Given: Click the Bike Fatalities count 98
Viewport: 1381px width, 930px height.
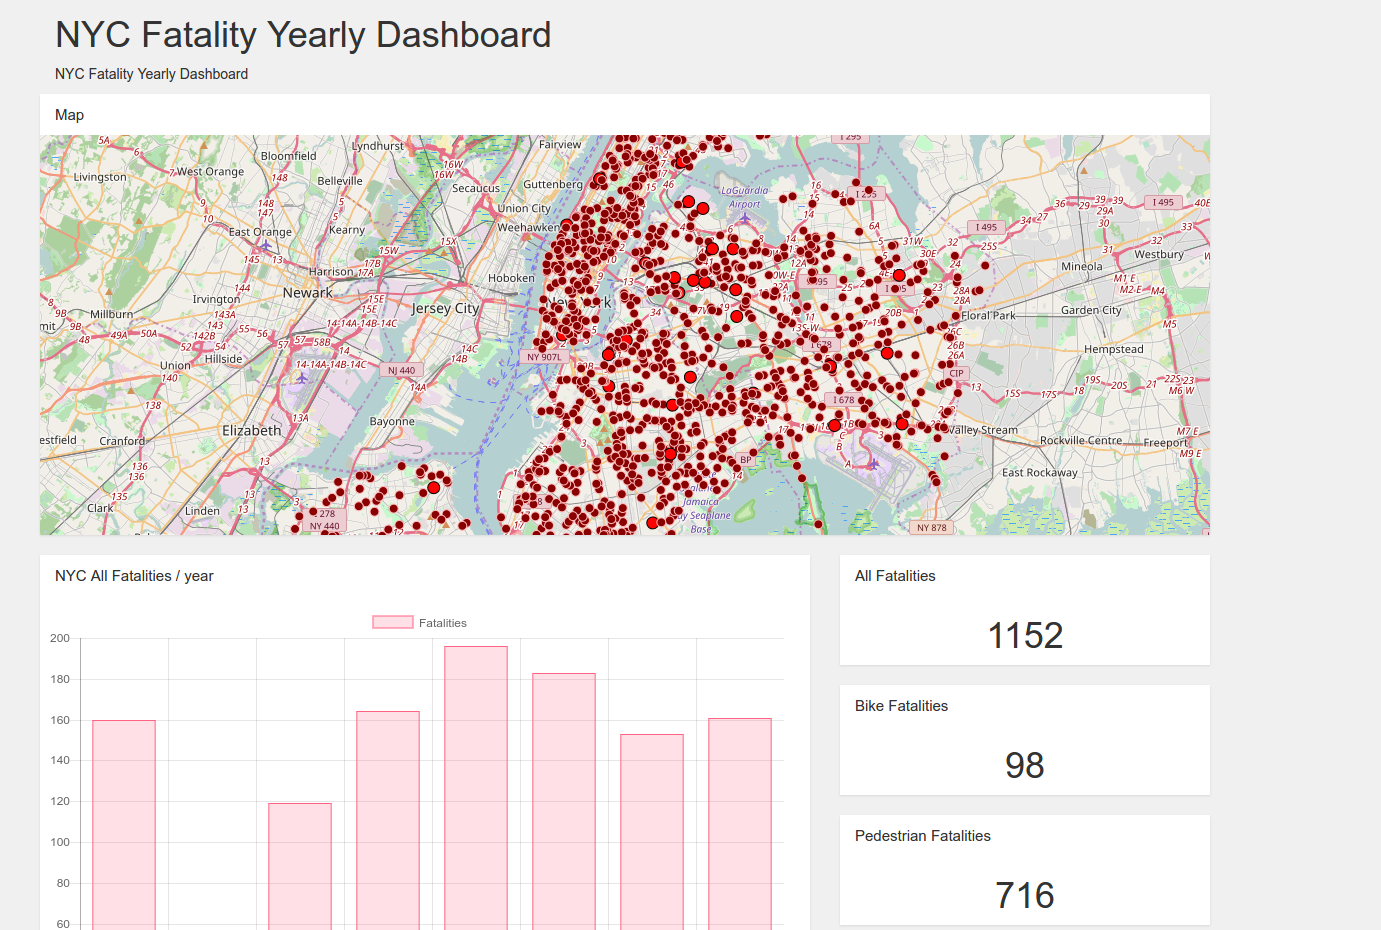Looking at the screenshot, I should (1025, 766).
